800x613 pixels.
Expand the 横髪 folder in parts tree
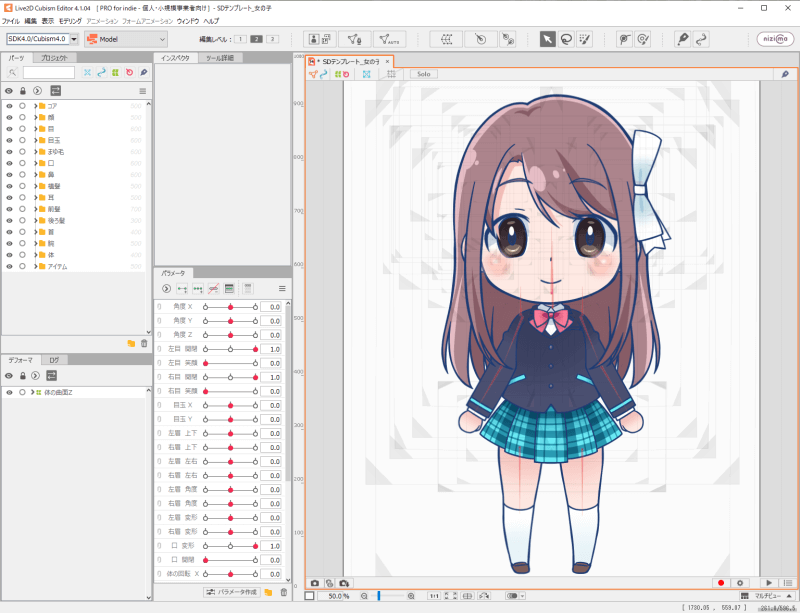(x=36, y=186)
